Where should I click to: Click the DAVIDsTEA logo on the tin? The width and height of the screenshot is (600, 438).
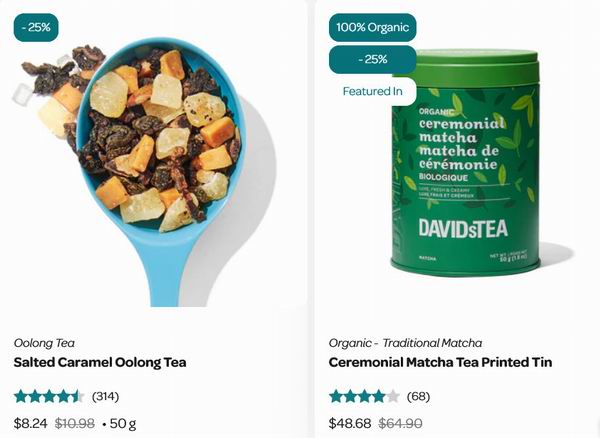point(463,228)
